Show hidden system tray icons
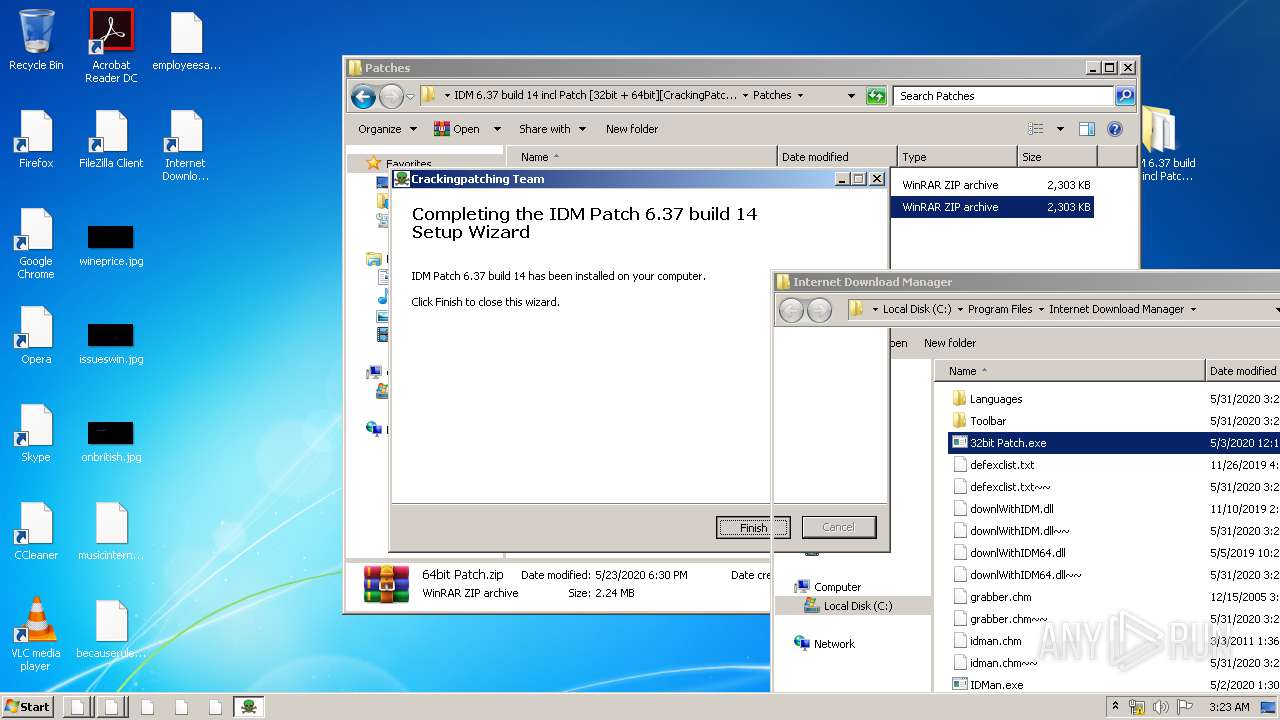This screenshot has width=1280, height=720. coord(1115,707)
